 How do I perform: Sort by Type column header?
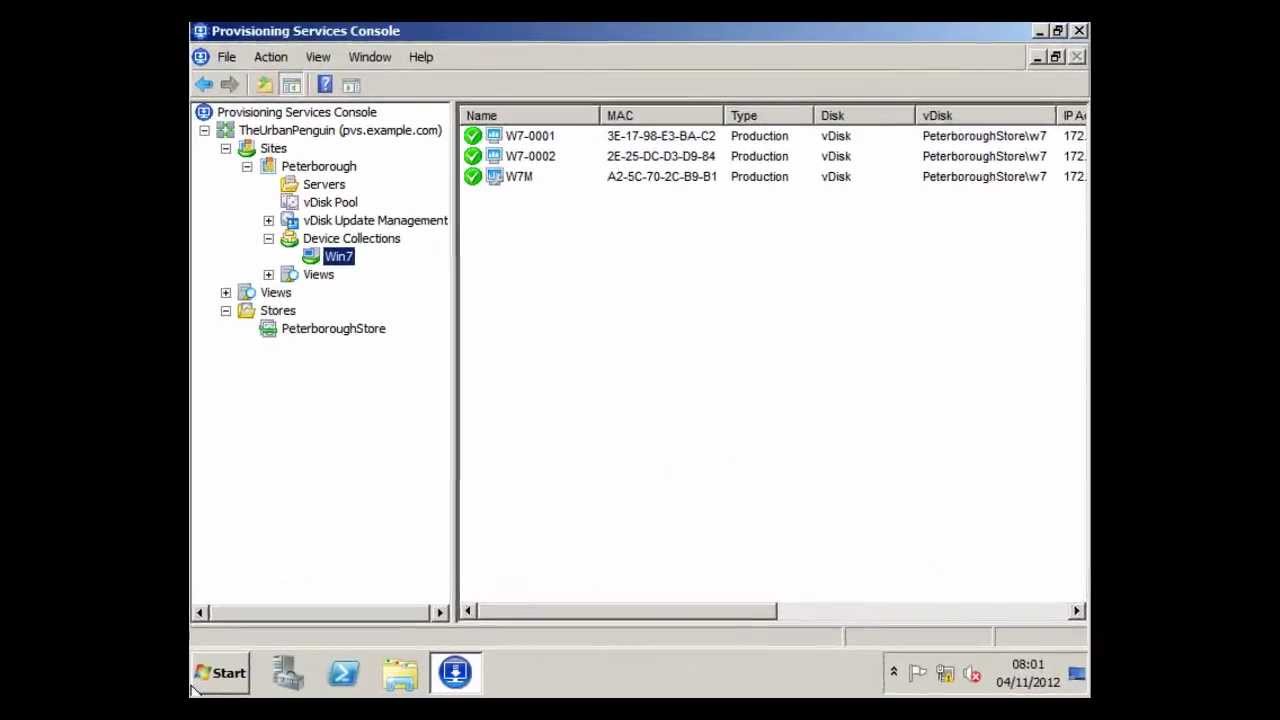click(769, 116)
